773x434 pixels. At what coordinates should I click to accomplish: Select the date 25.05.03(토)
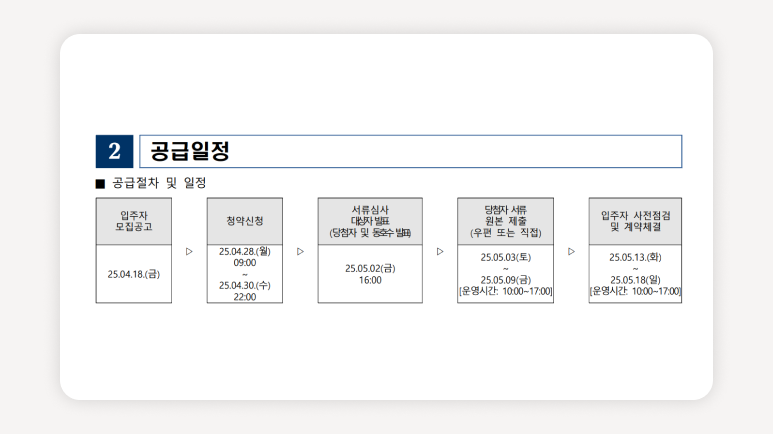coord(505,257)
